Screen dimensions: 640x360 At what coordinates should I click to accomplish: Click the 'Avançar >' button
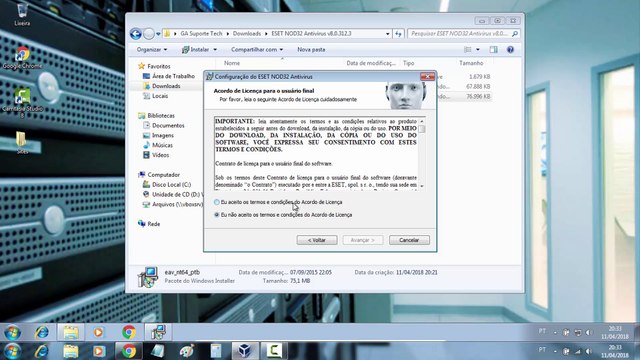[362, 240]
